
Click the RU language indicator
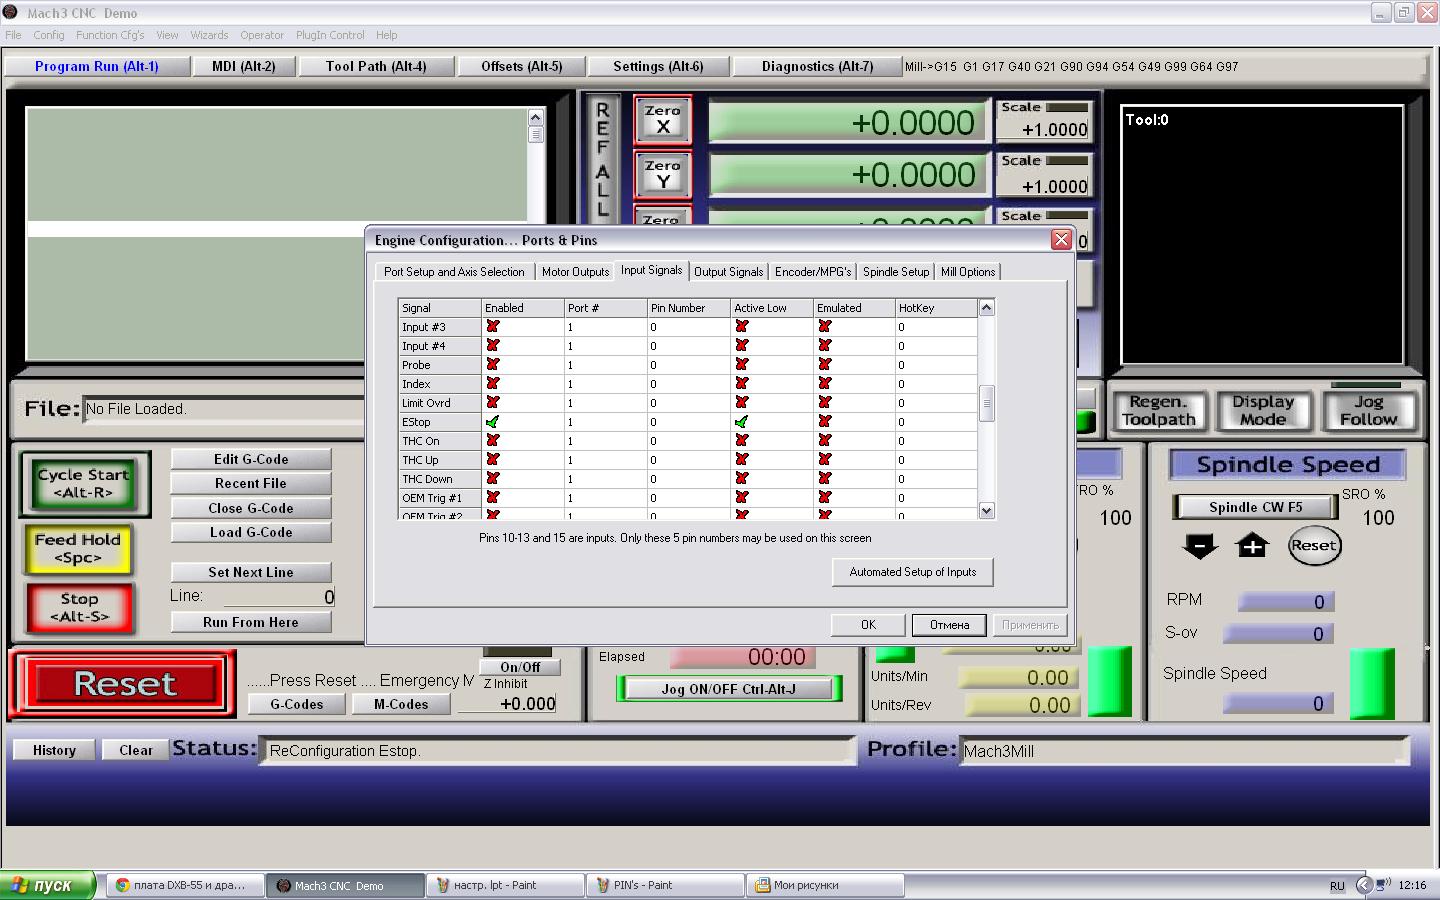point(1337,886)
